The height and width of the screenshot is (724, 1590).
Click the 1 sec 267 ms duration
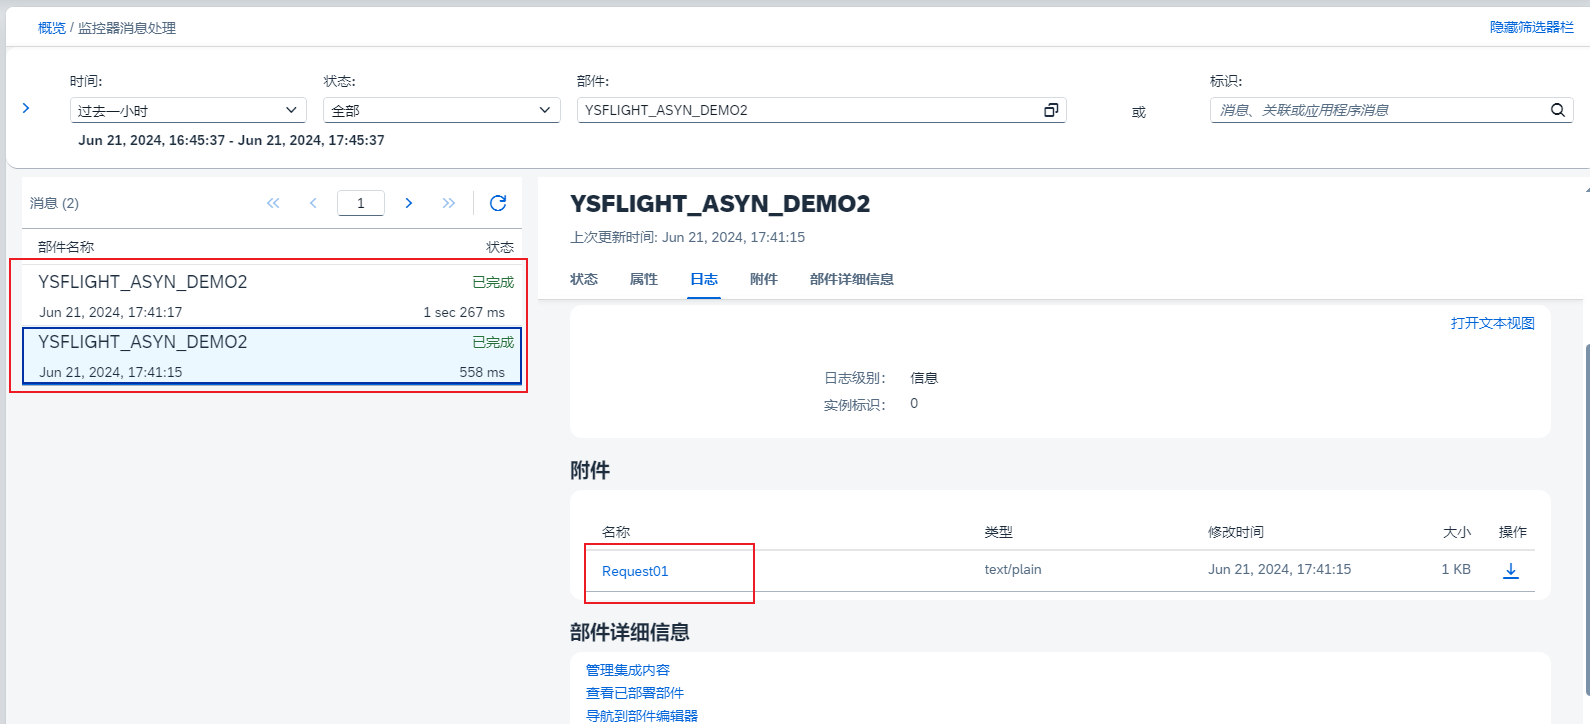464,312
